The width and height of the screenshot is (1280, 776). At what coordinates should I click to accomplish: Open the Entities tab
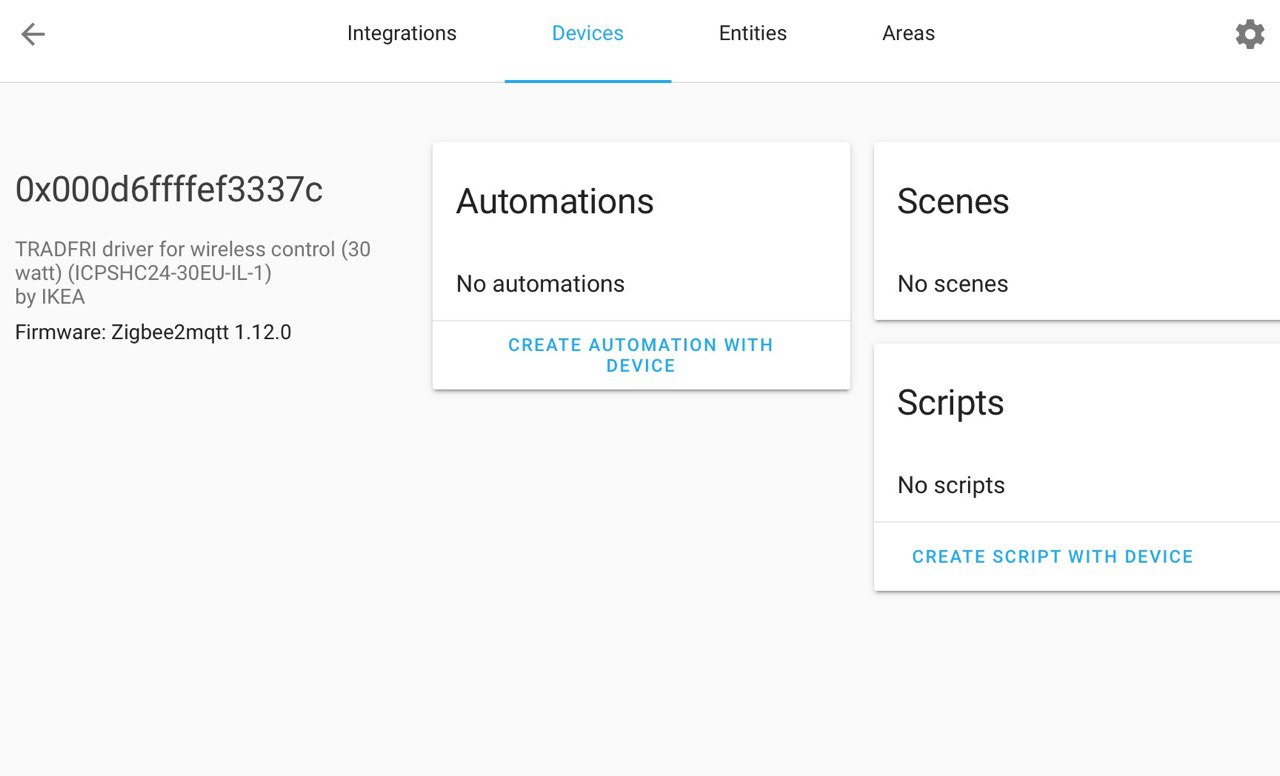[752, 34]
